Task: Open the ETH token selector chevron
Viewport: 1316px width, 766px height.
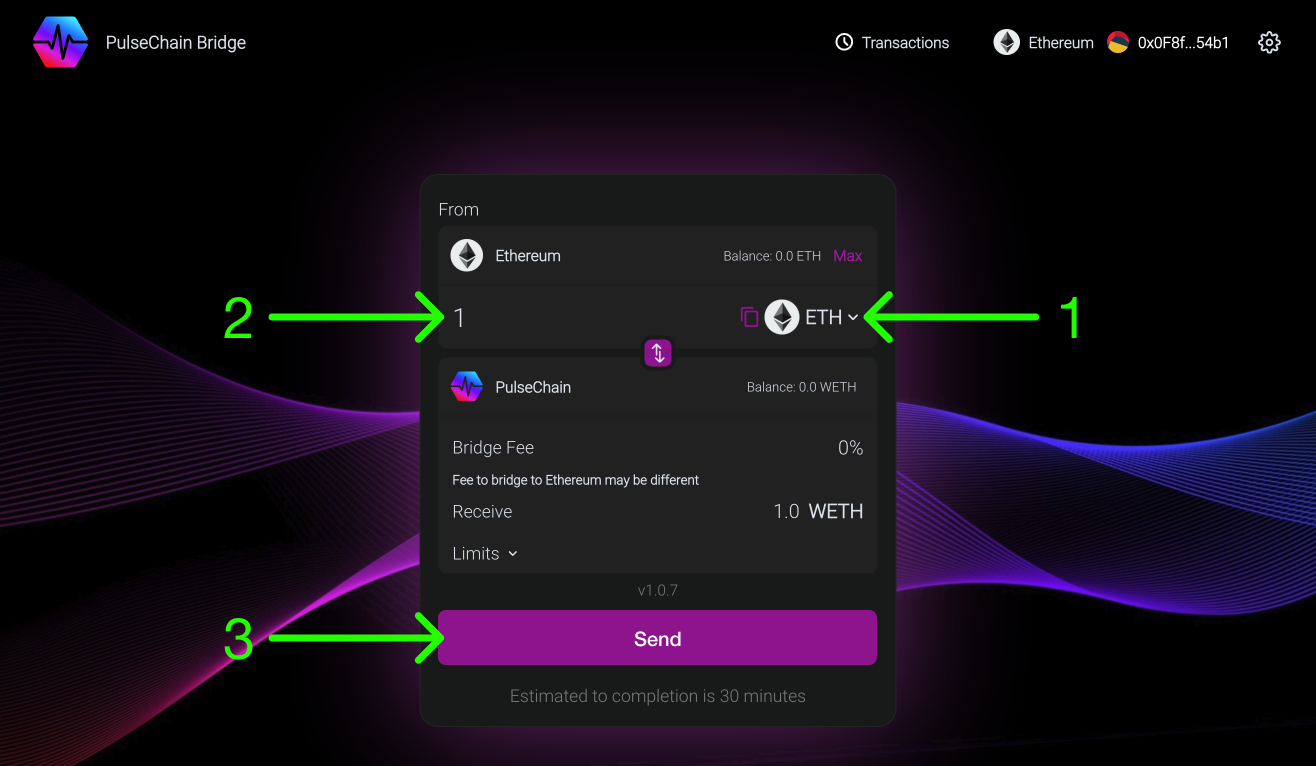Action: pyautogui.click(x=852, y=317)
